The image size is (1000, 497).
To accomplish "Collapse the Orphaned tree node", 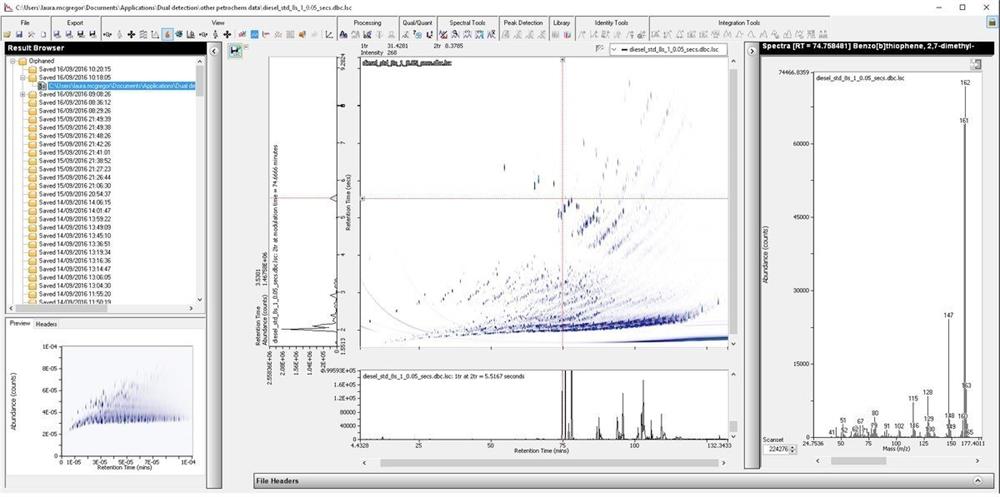I will pos(12,59).
